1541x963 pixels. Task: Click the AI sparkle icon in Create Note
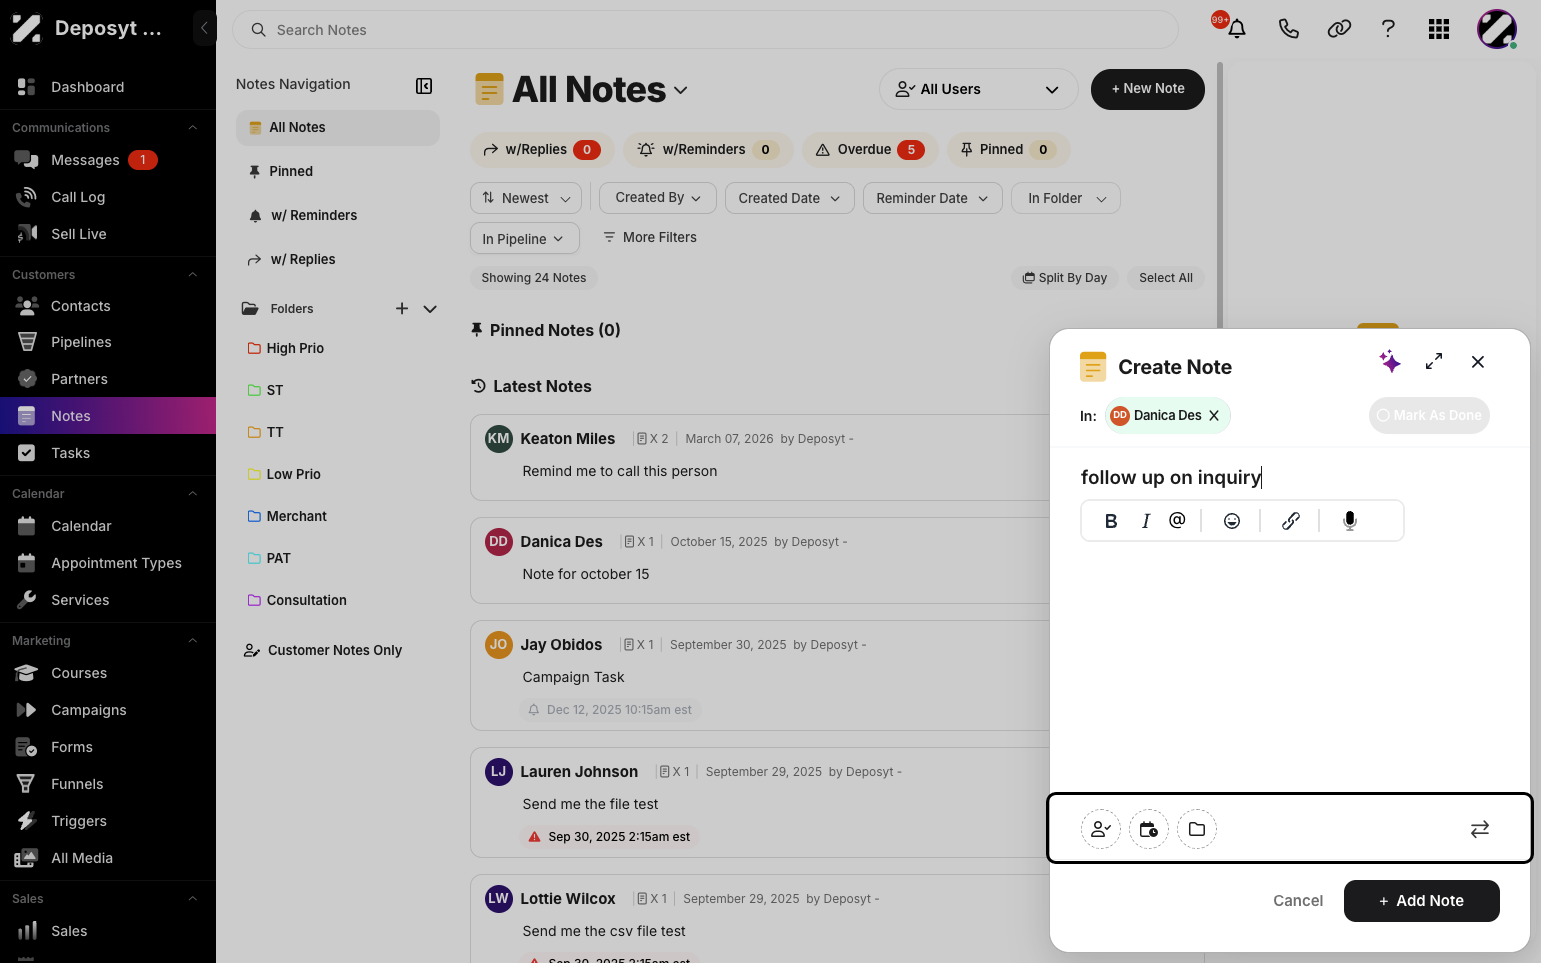tap(1390, 362)
